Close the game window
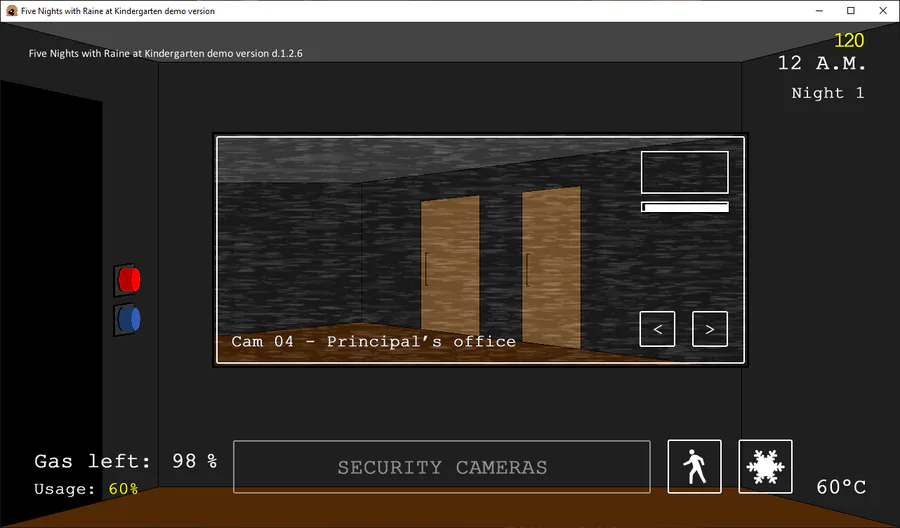Screen dimensions: 900x528 [x=883, y=11]
